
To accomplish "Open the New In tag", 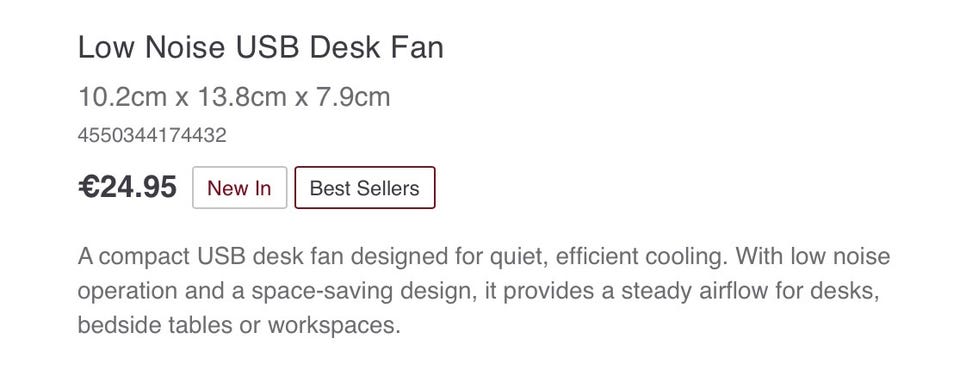I will pos(239,188).
